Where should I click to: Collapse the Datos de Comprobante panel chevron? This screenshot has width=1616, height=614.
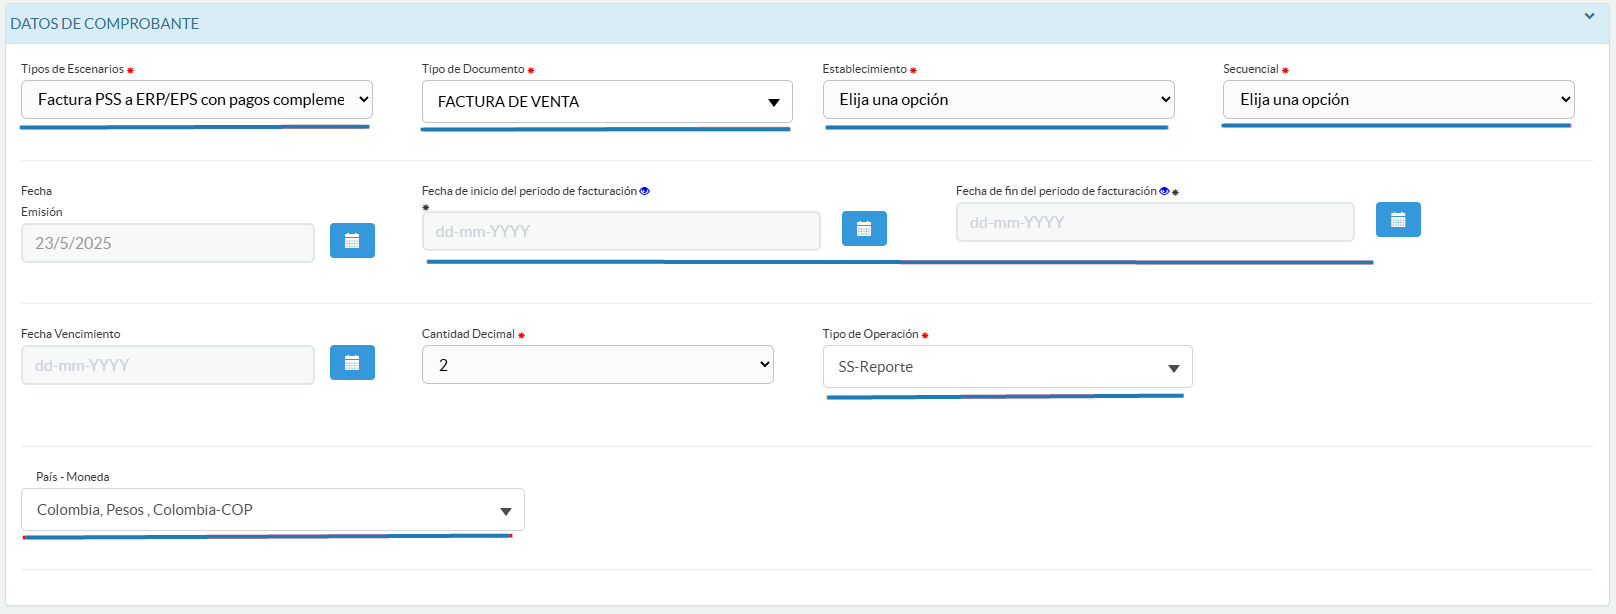[1589, 16]
